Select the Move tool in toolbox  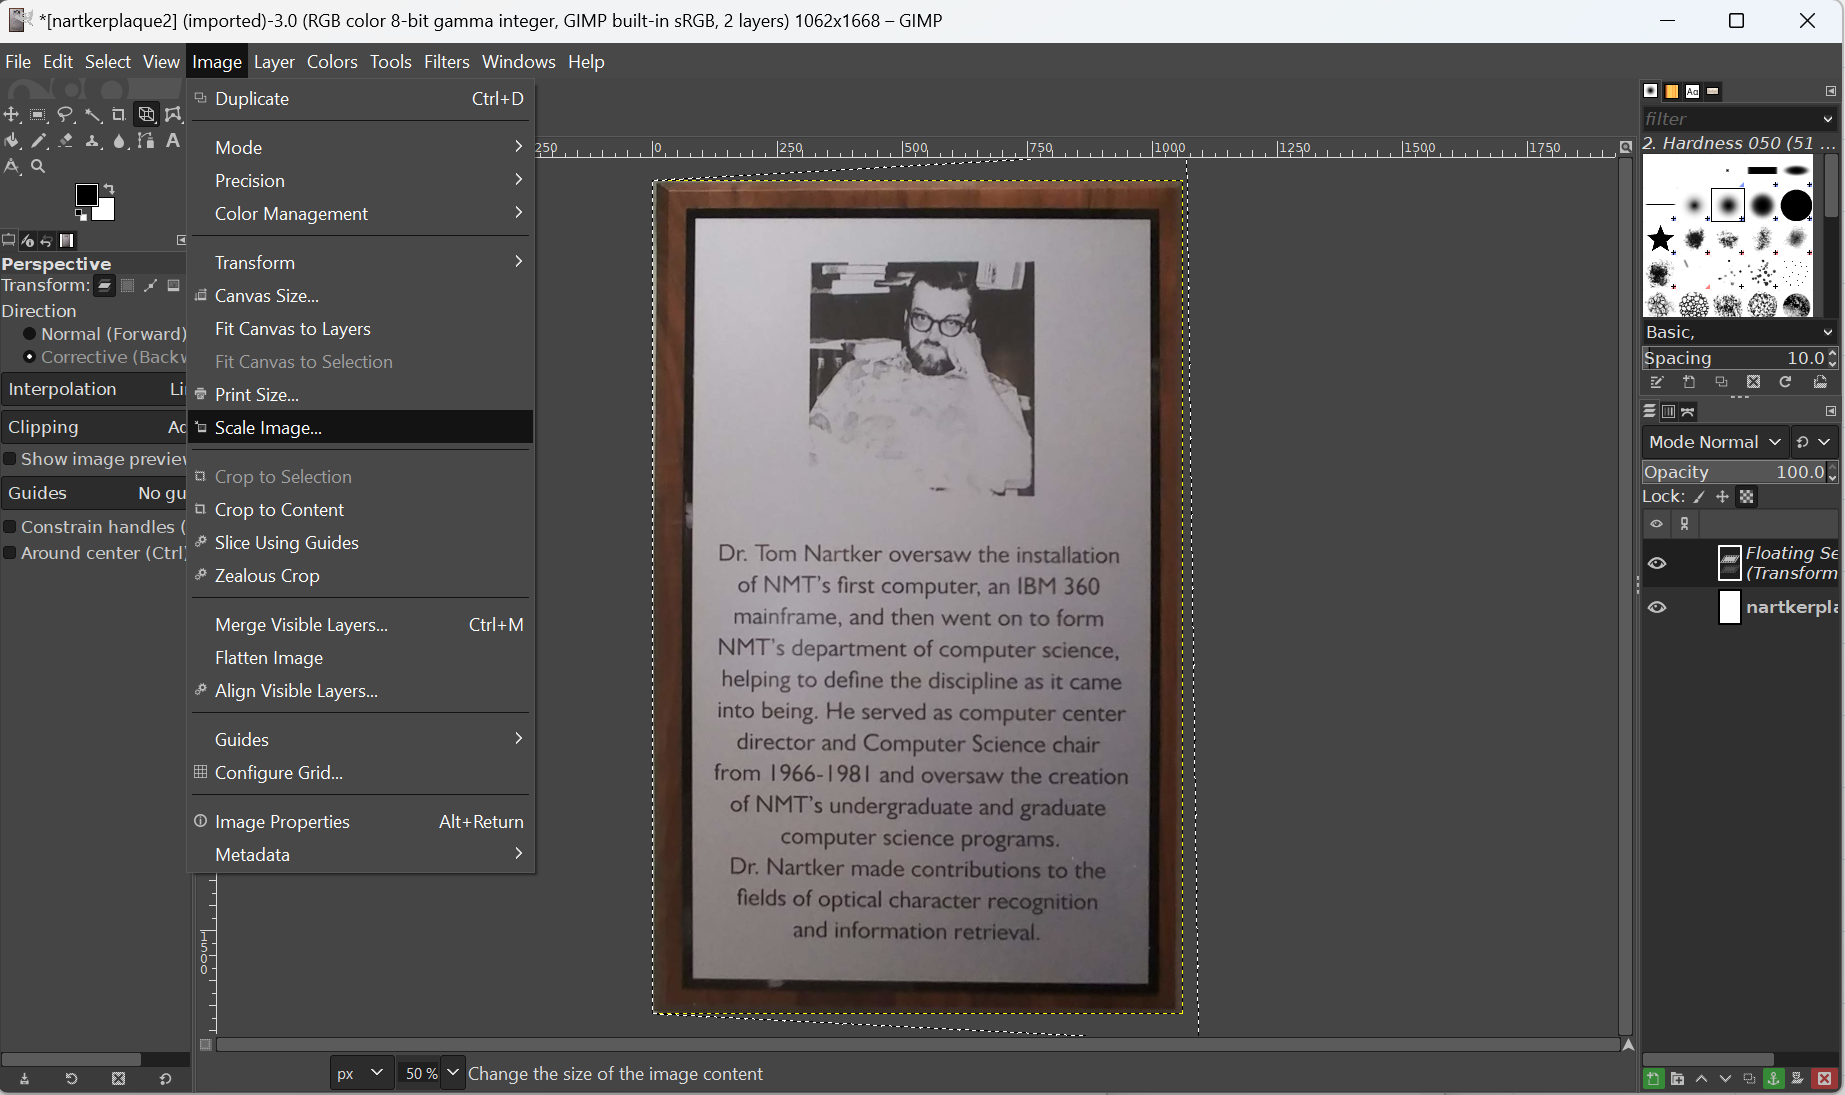coord(12,115)
